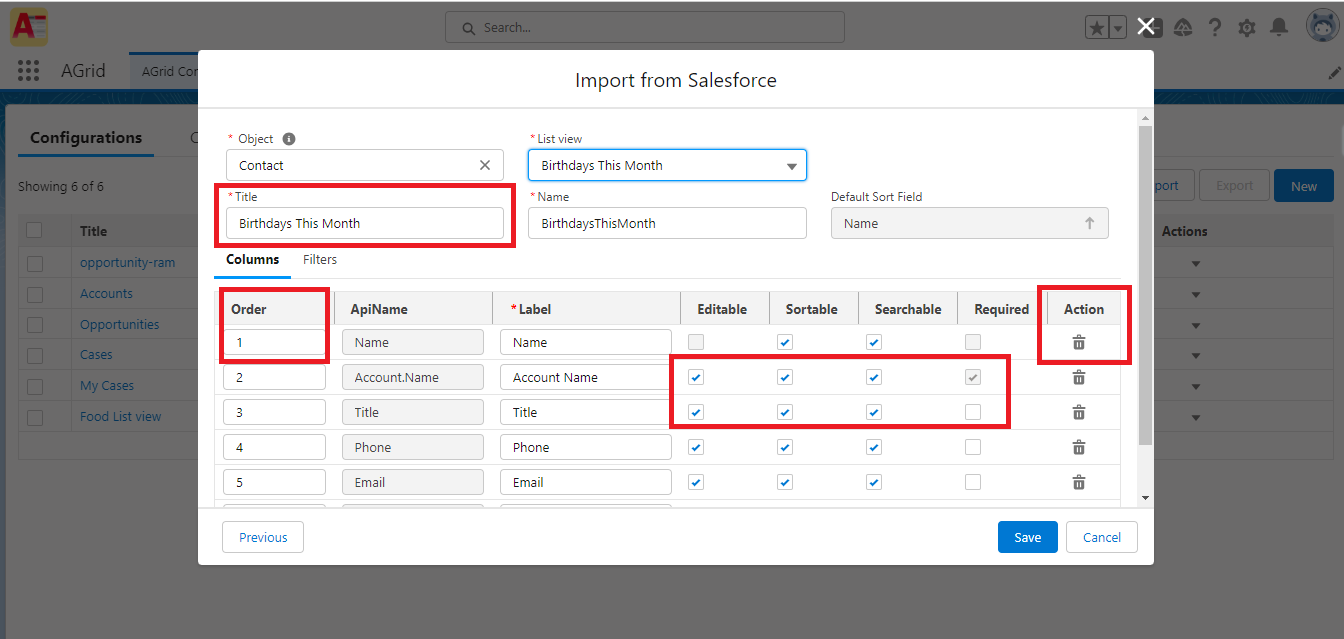Toggle Sortable checkbox for Phone row

point(785,447)
